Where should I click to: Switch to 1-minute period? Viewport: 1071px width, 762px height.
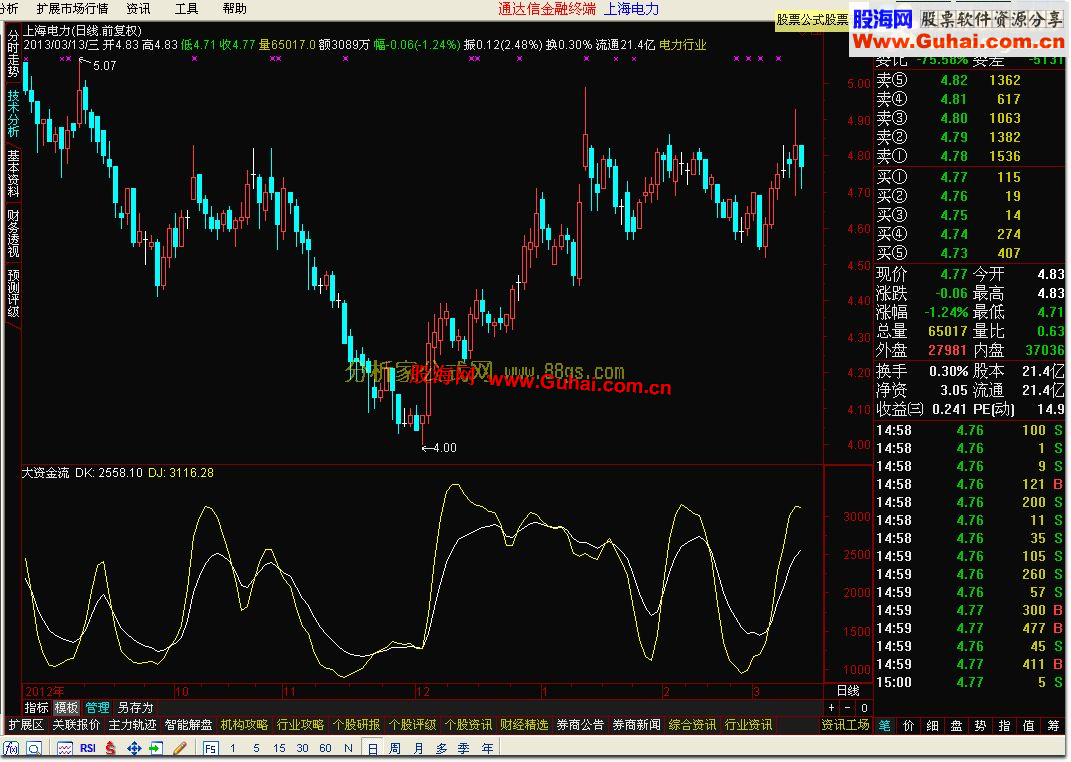233,748
